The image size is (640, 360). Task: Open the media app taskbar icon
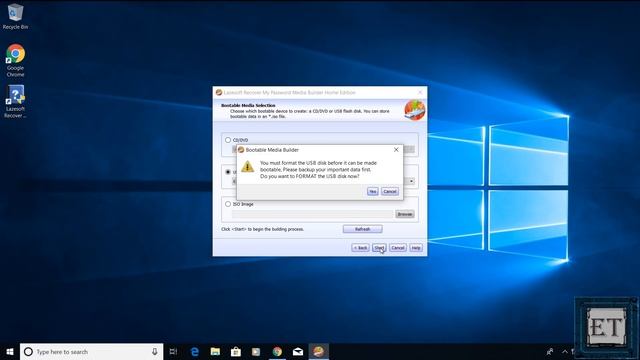256,351
